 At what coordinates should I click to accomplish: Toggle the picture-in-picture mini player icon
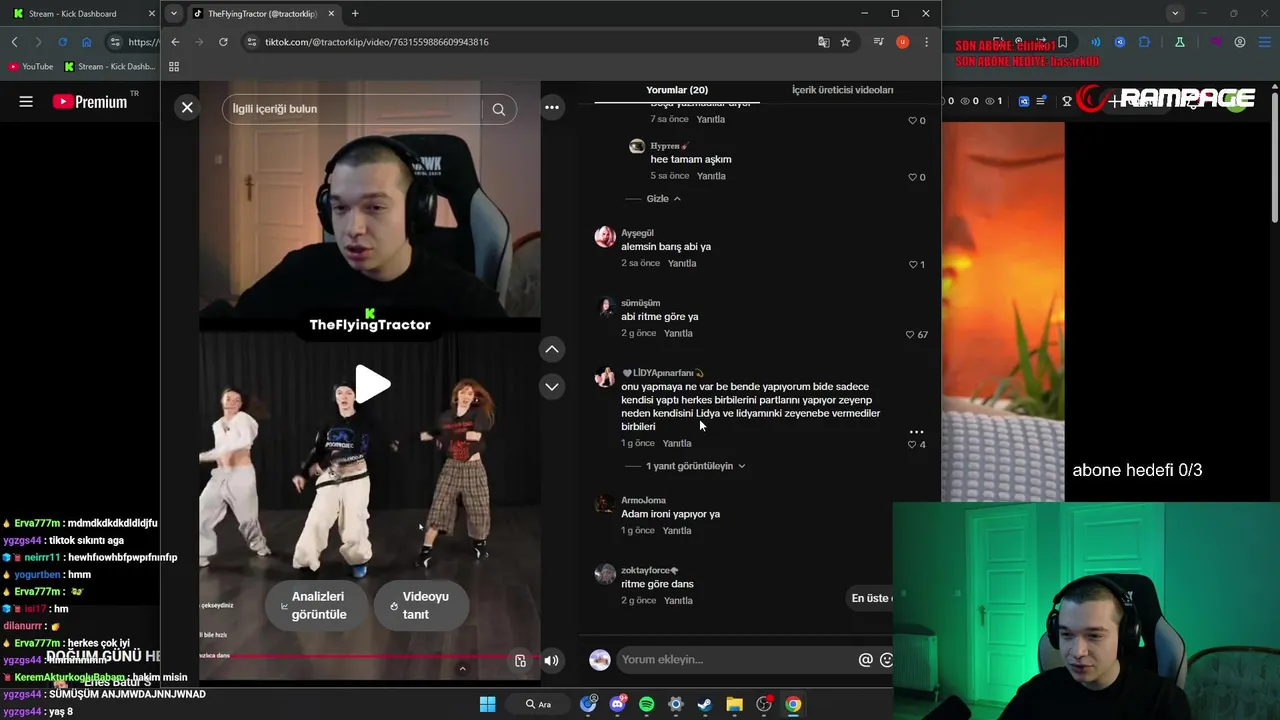point(520,660)
